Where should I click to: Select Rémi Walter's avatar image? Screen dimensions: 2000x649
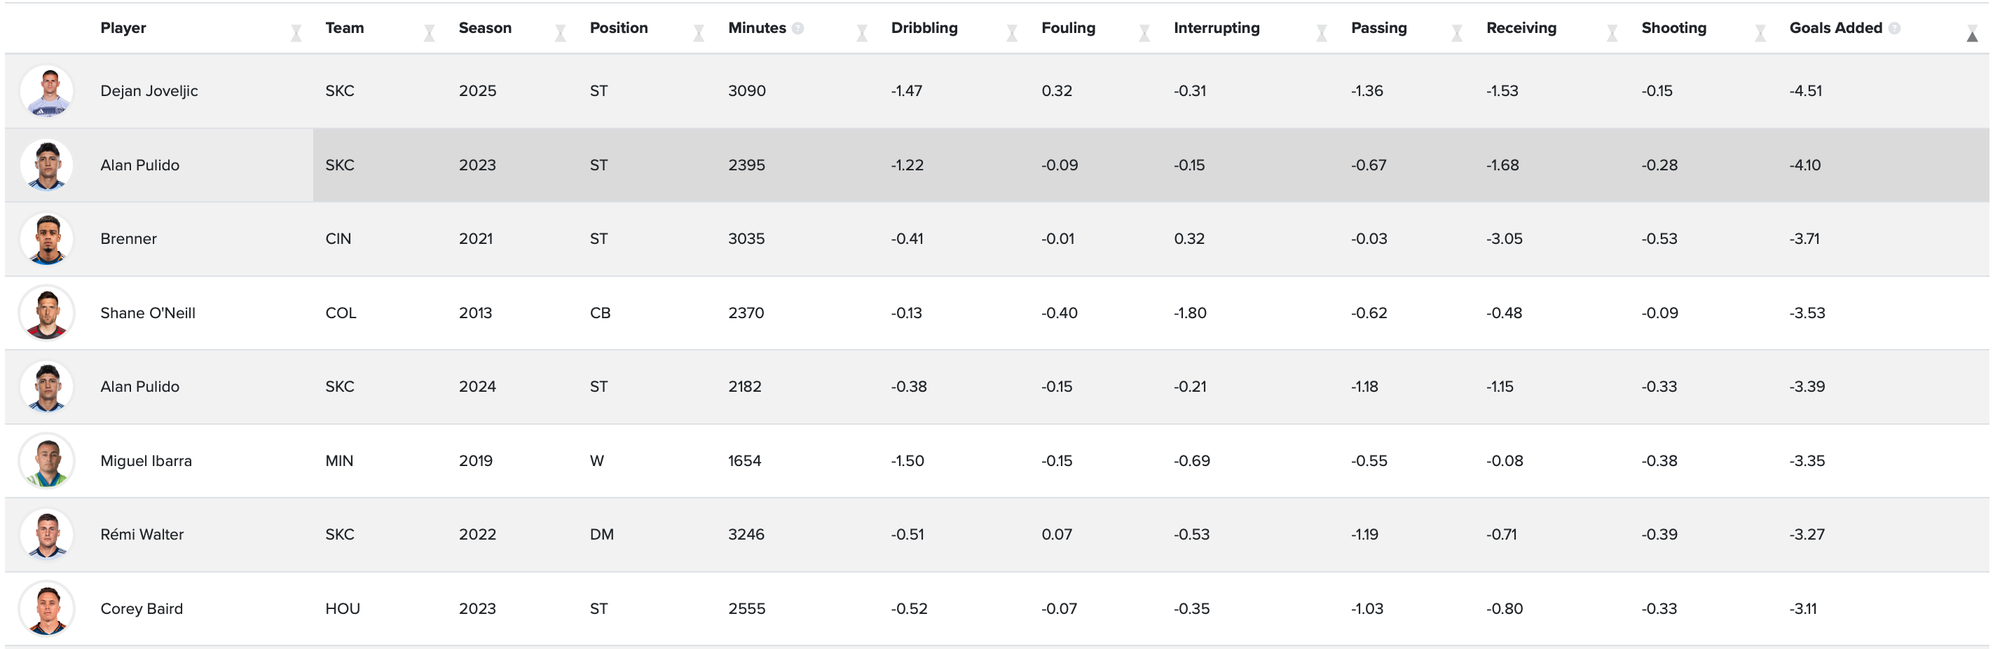point(47,535)
